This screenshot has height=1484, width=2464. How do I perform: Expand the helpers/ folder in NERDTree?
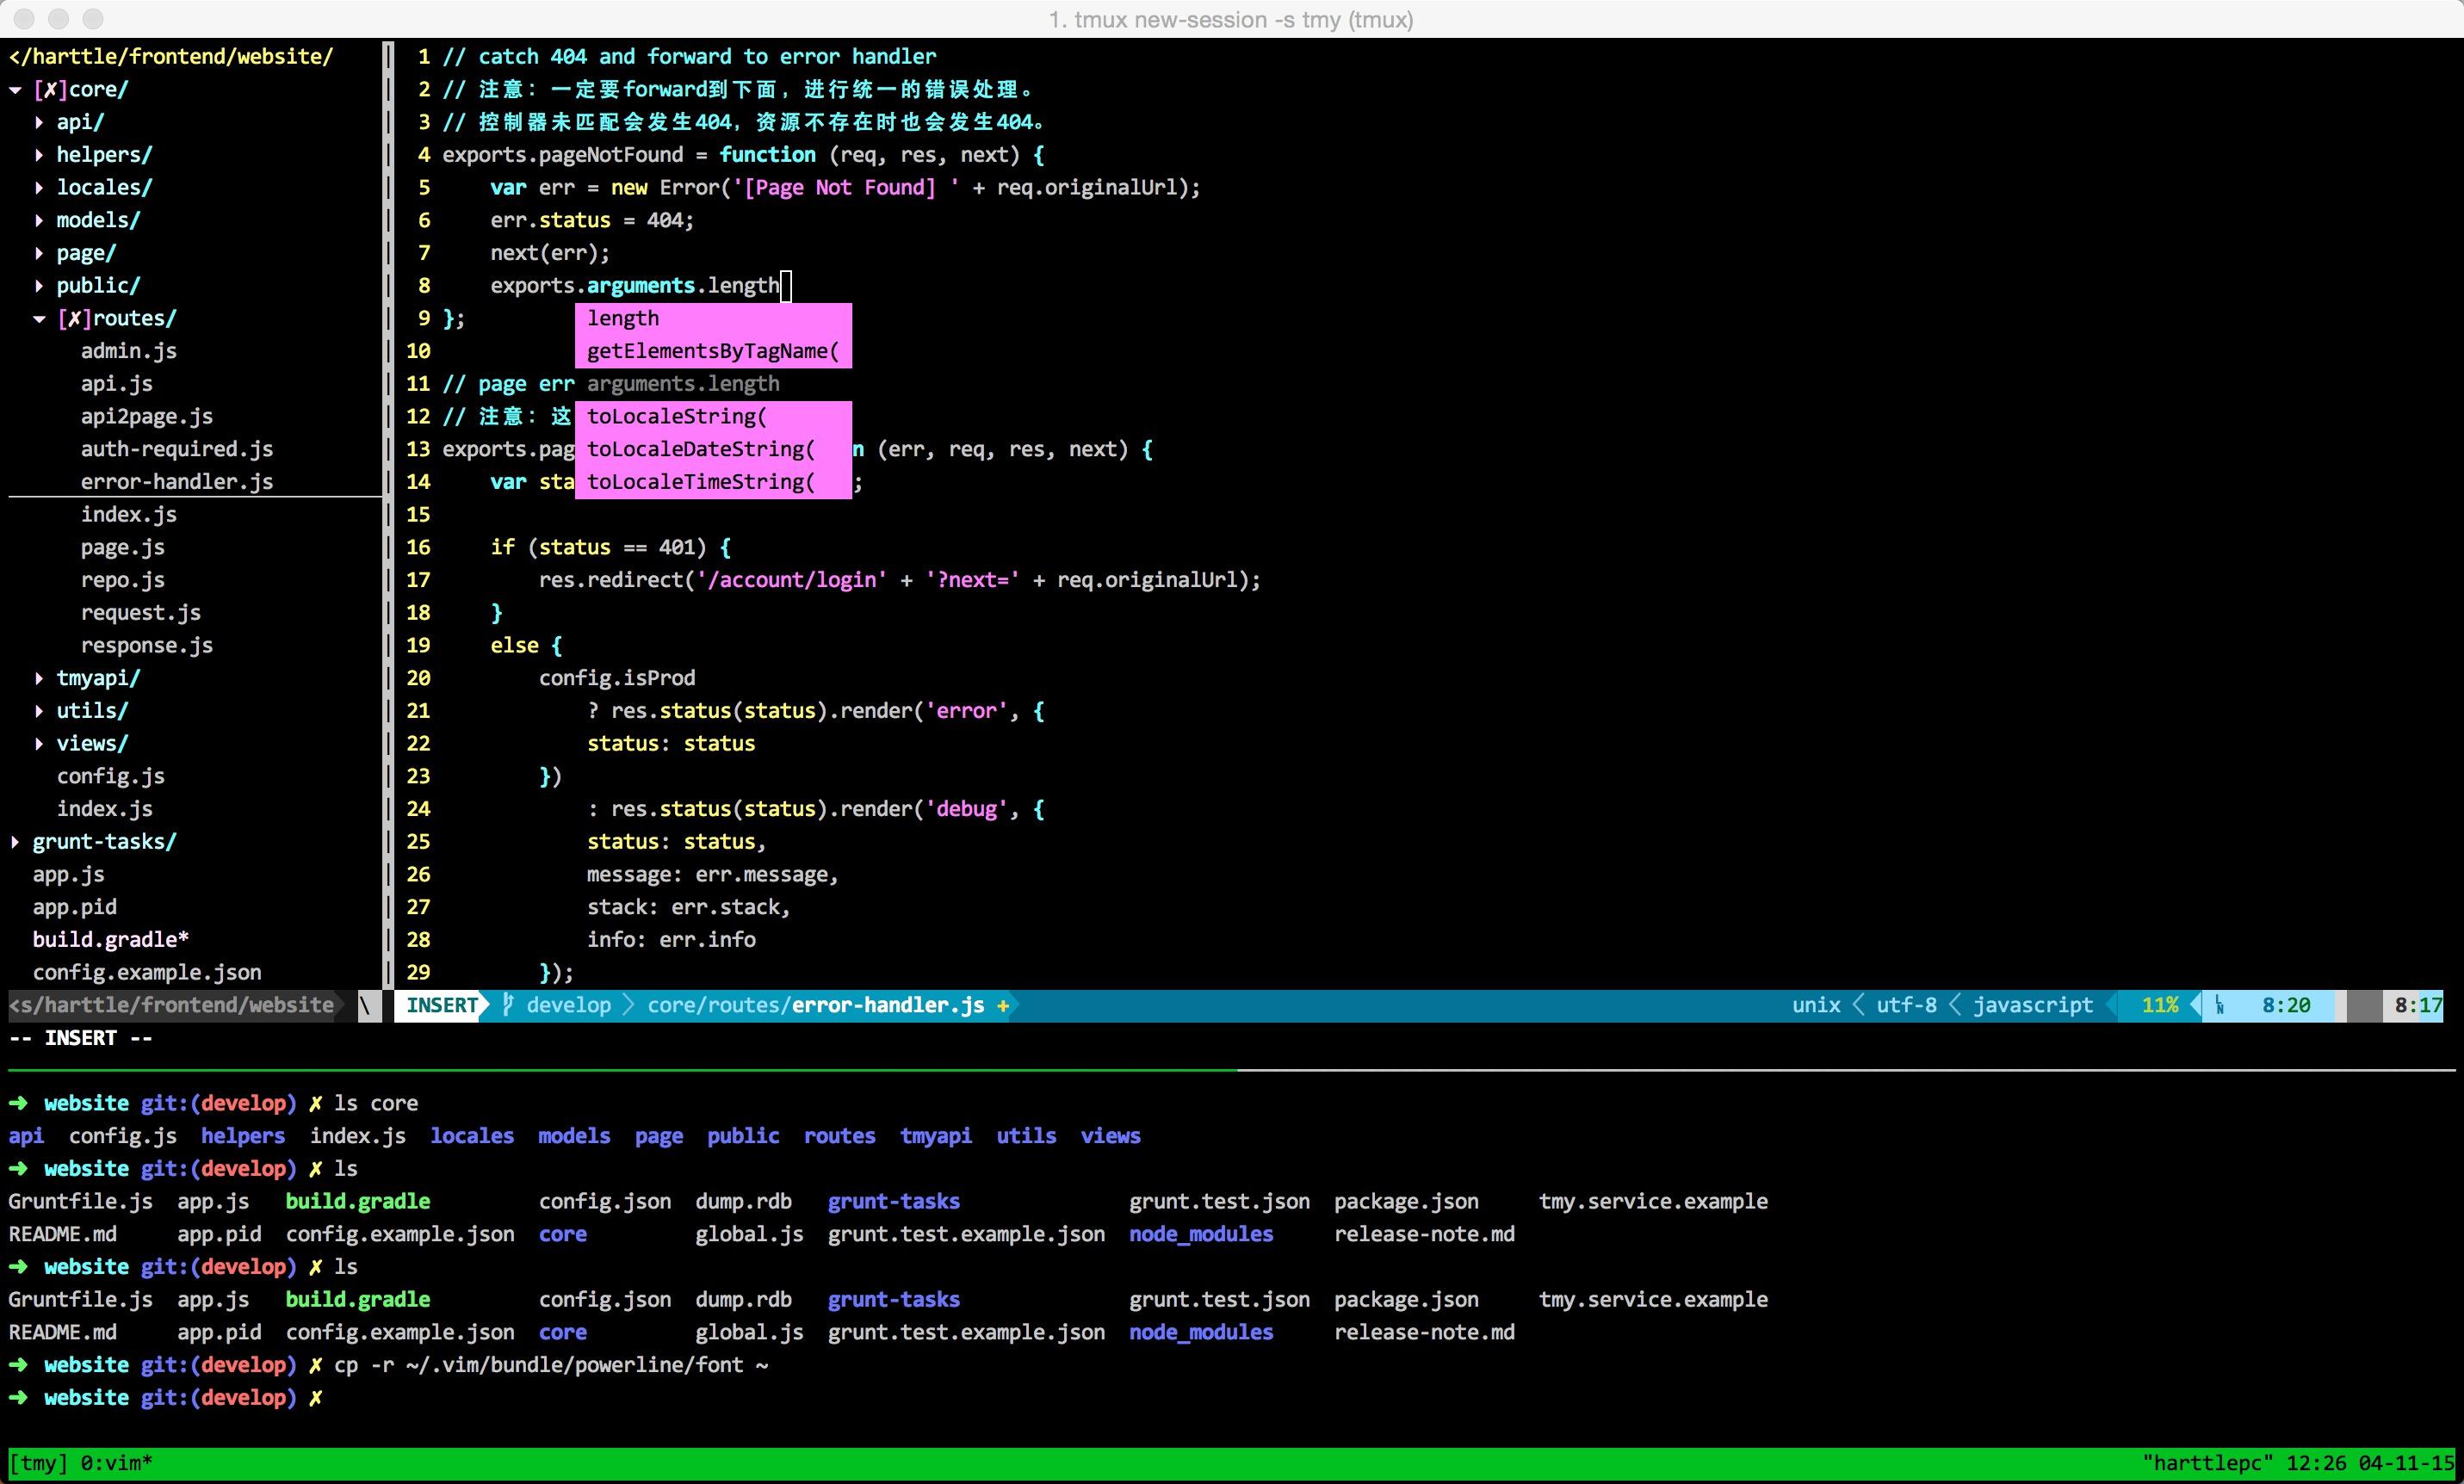[x=39, y=155]
